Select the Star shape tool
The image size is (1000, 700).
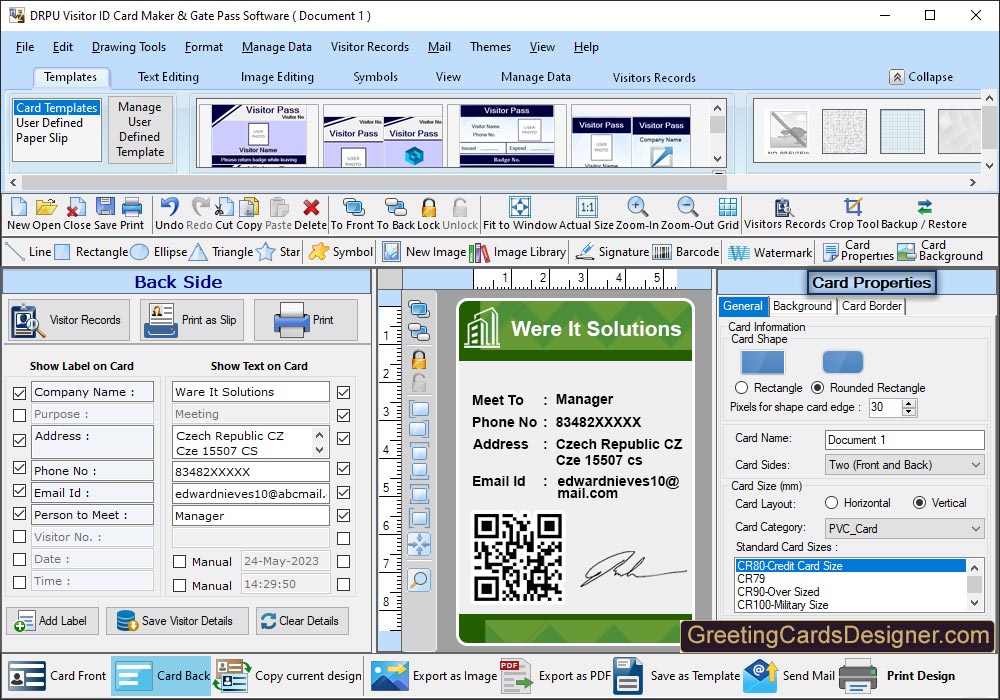(278, 252)
